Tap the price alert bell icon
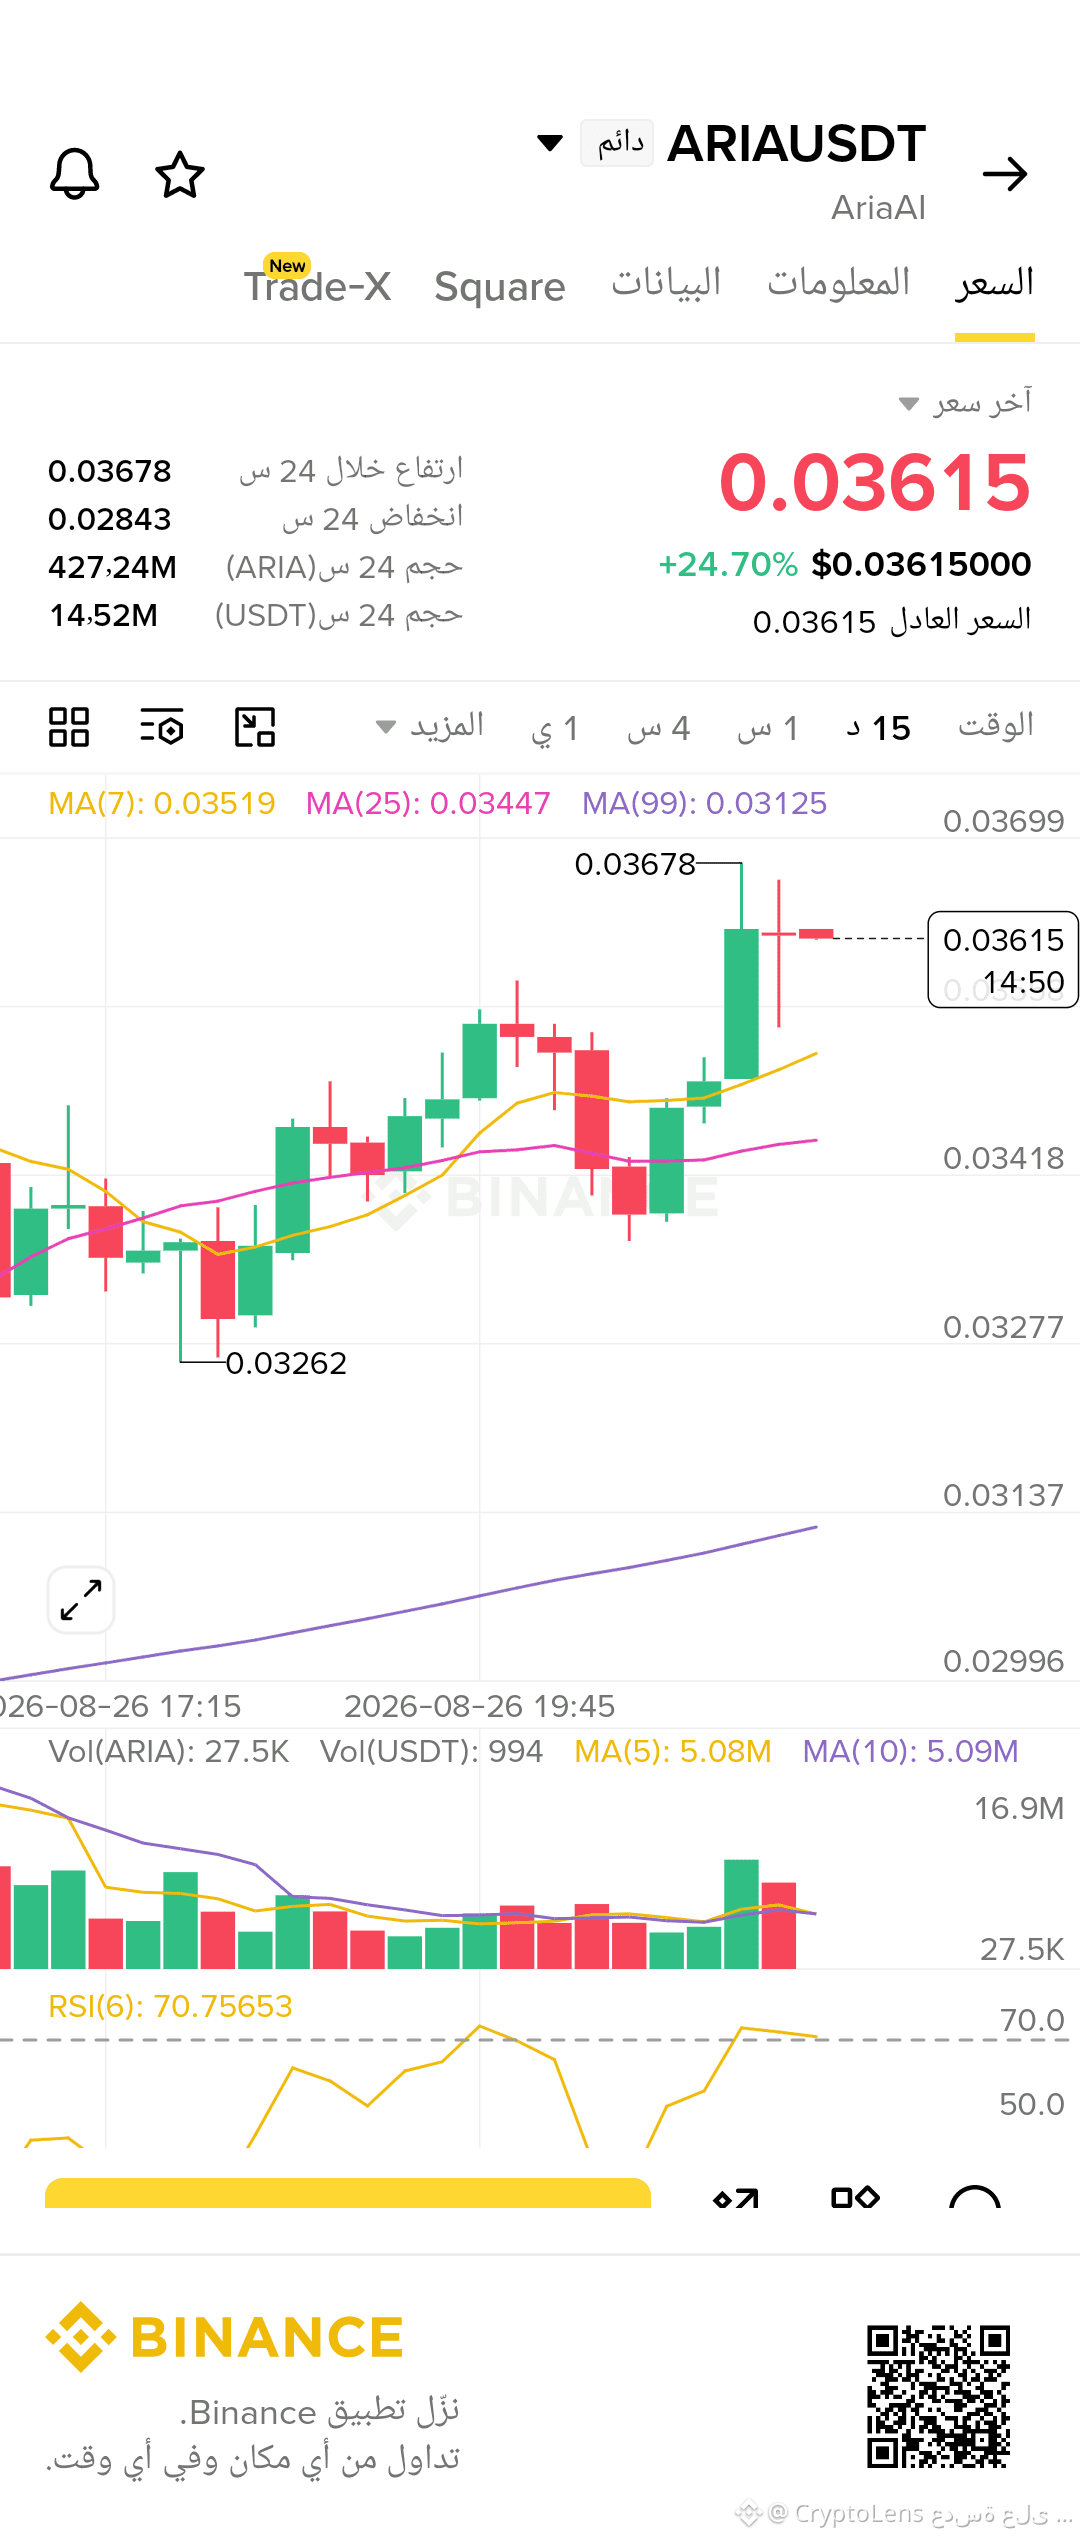1080x2538 pixels. point(75,174)
